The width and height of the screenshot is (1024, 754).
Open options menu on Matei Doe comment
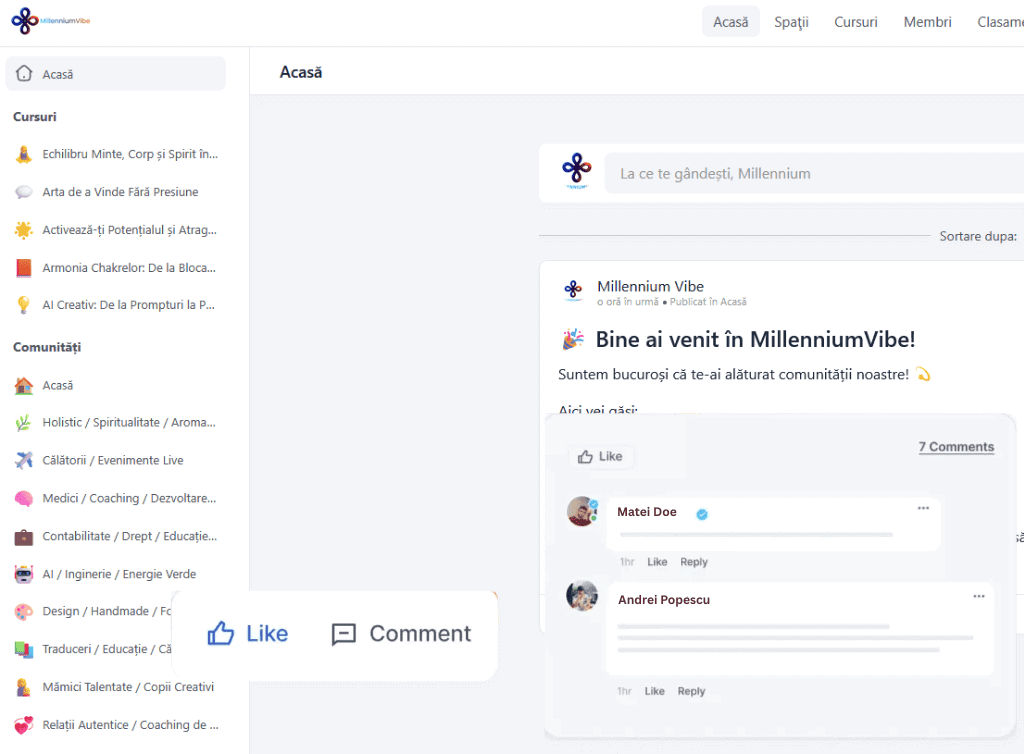(923, 508)
